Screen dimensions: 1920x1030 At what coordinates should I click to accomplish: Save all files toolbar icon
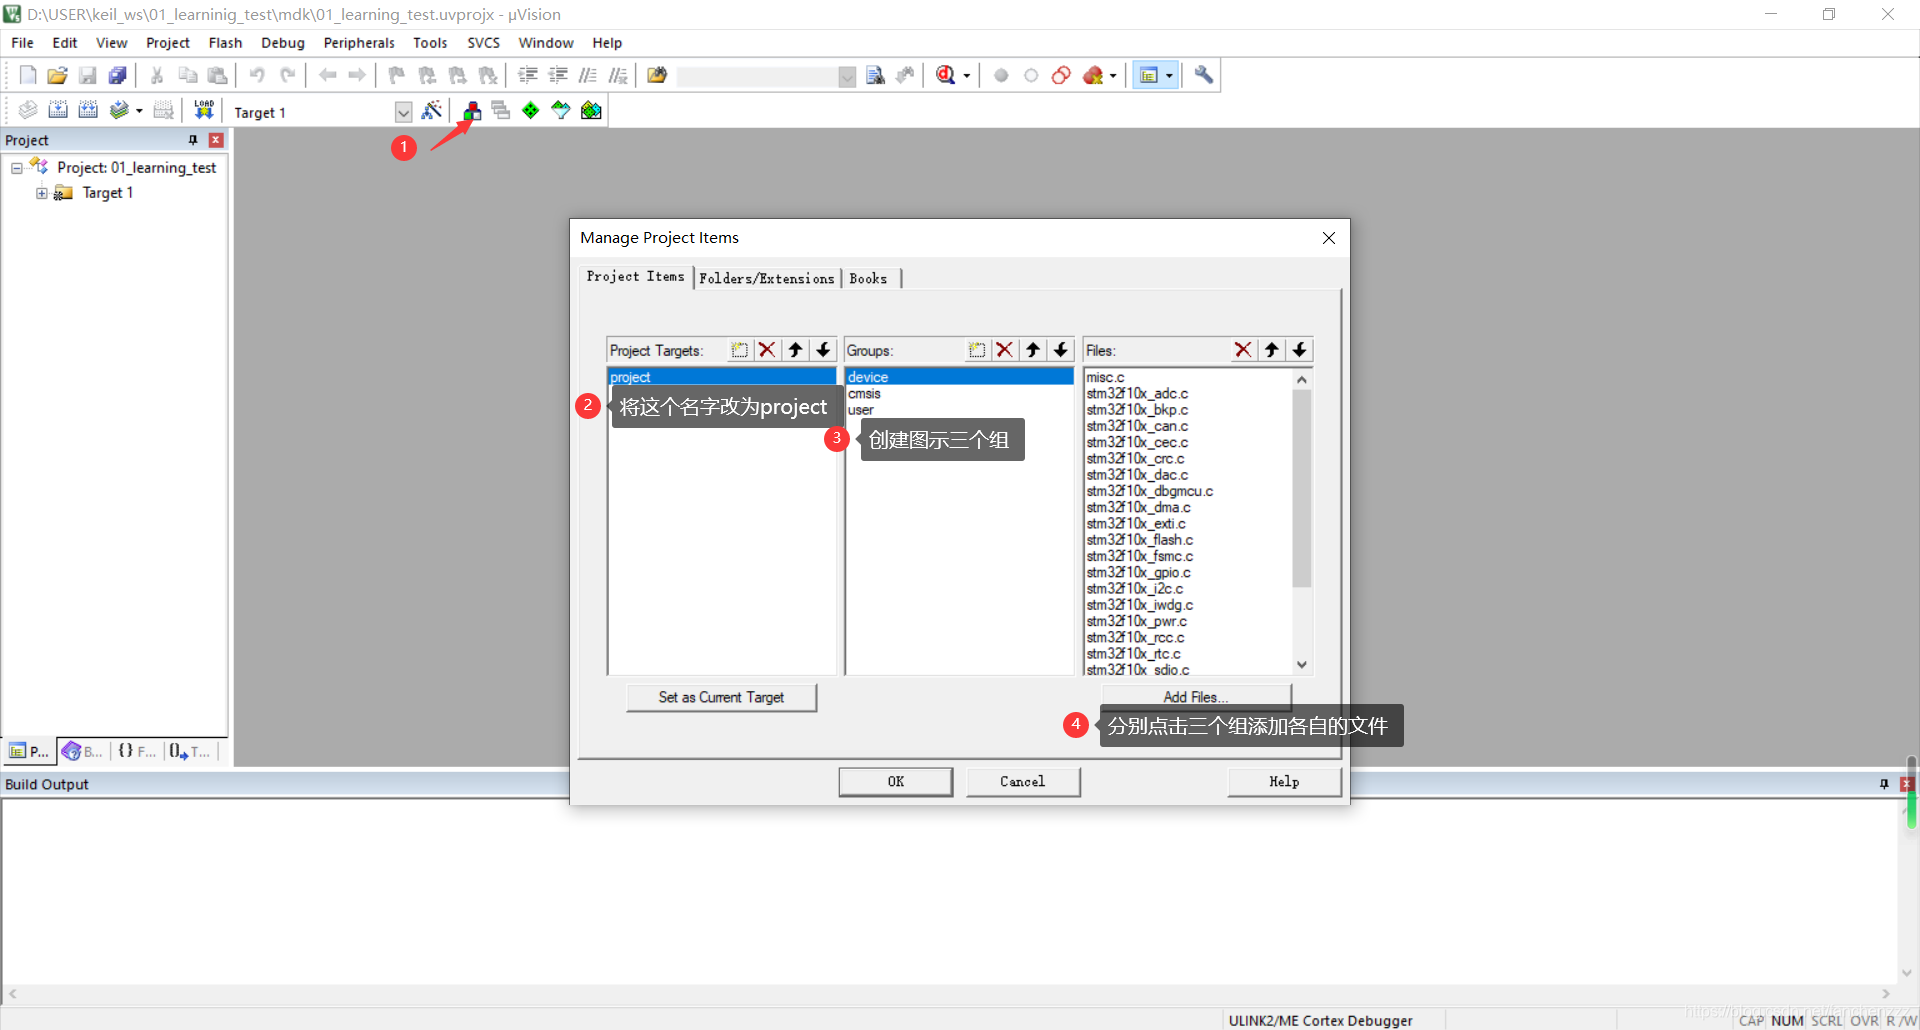tap(118, 75)
